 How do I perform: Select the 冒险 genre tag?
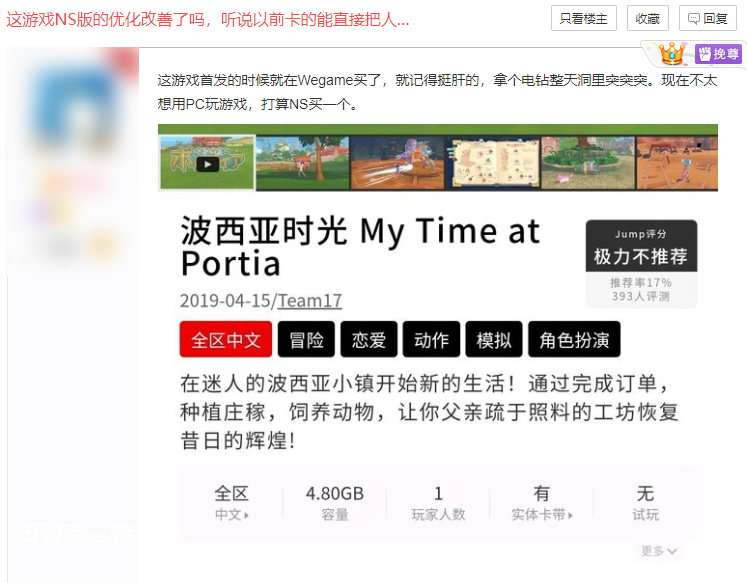point(306,340)
